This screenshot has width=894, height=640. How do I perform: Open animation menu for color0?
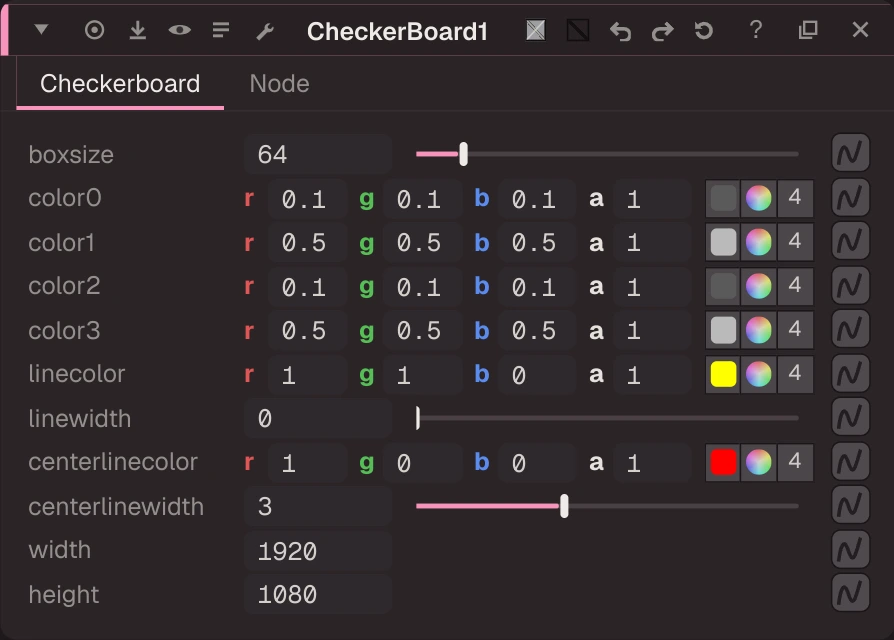[x=850, y=197]
